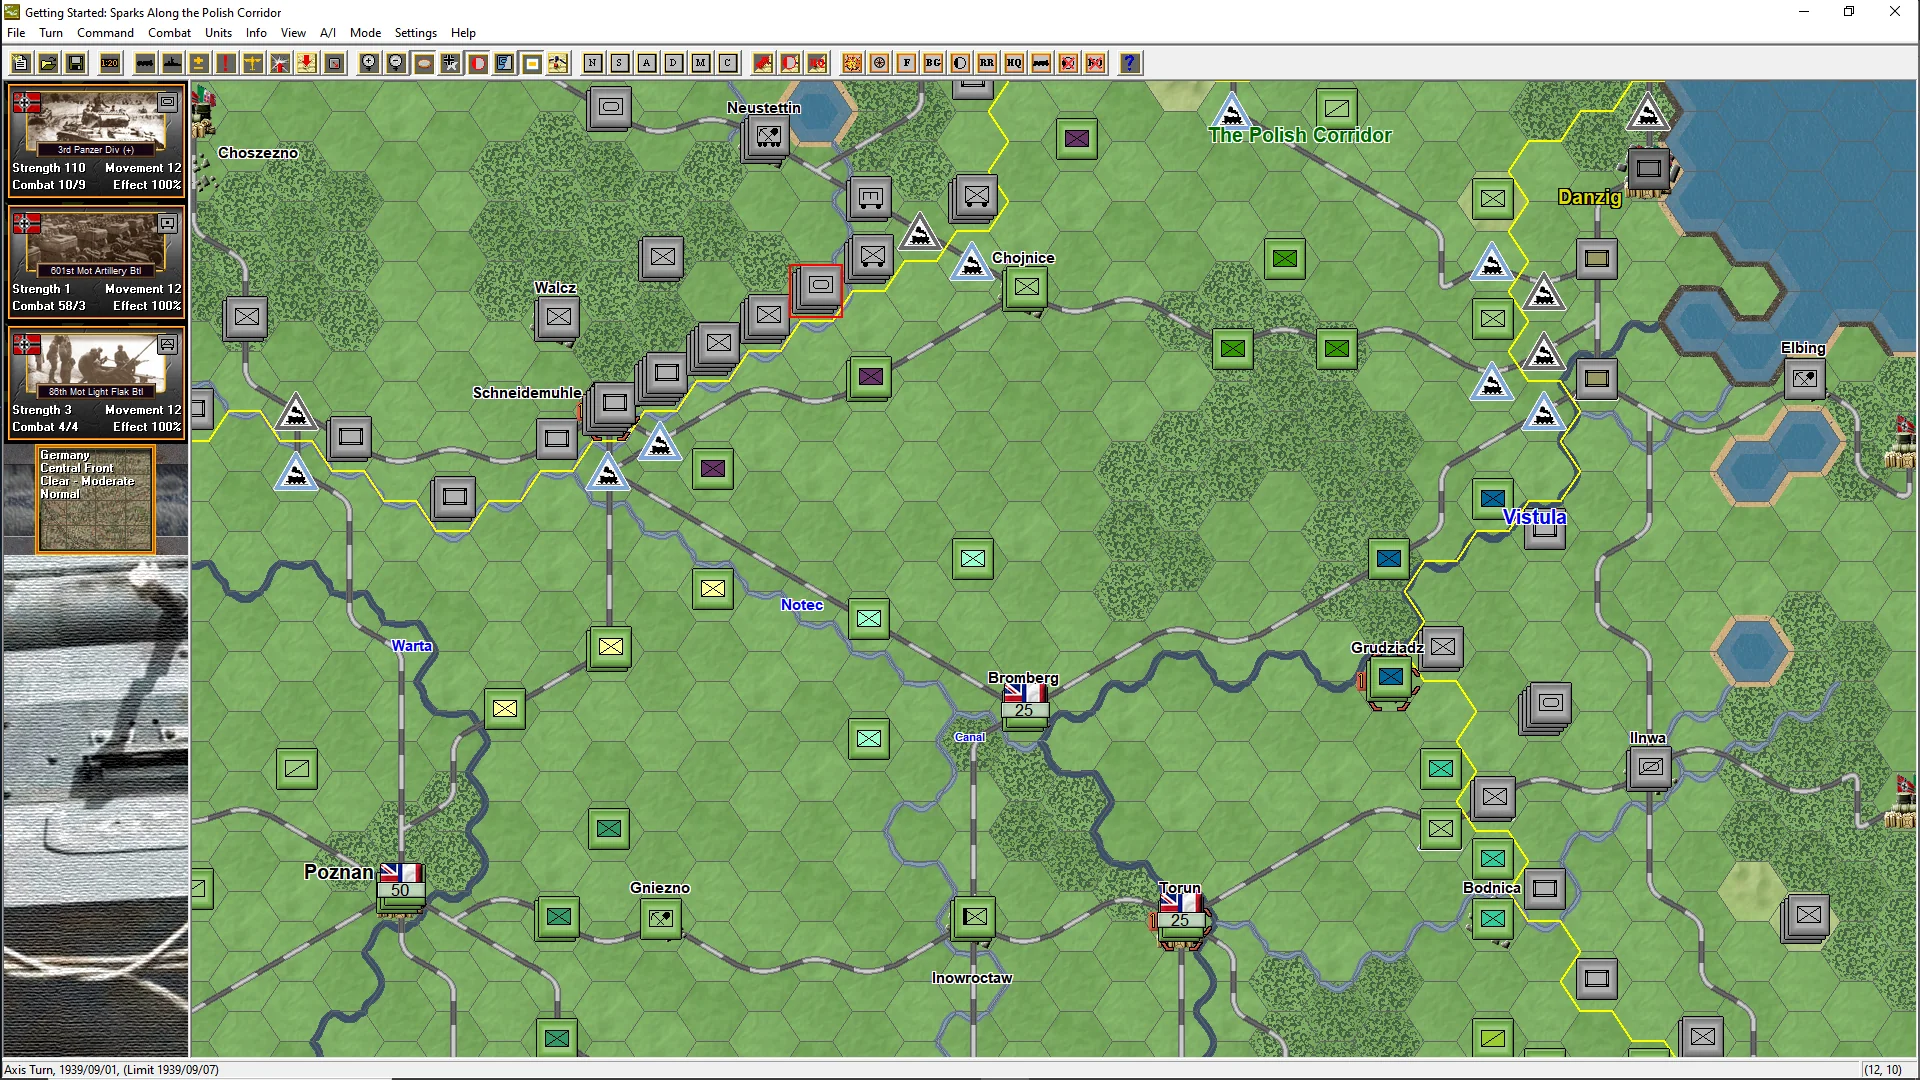Image resolution: width=1920 pixels, height=1080 pixels.
Task: Click the white burst with red arrow icon
Action: coord(280,63)
